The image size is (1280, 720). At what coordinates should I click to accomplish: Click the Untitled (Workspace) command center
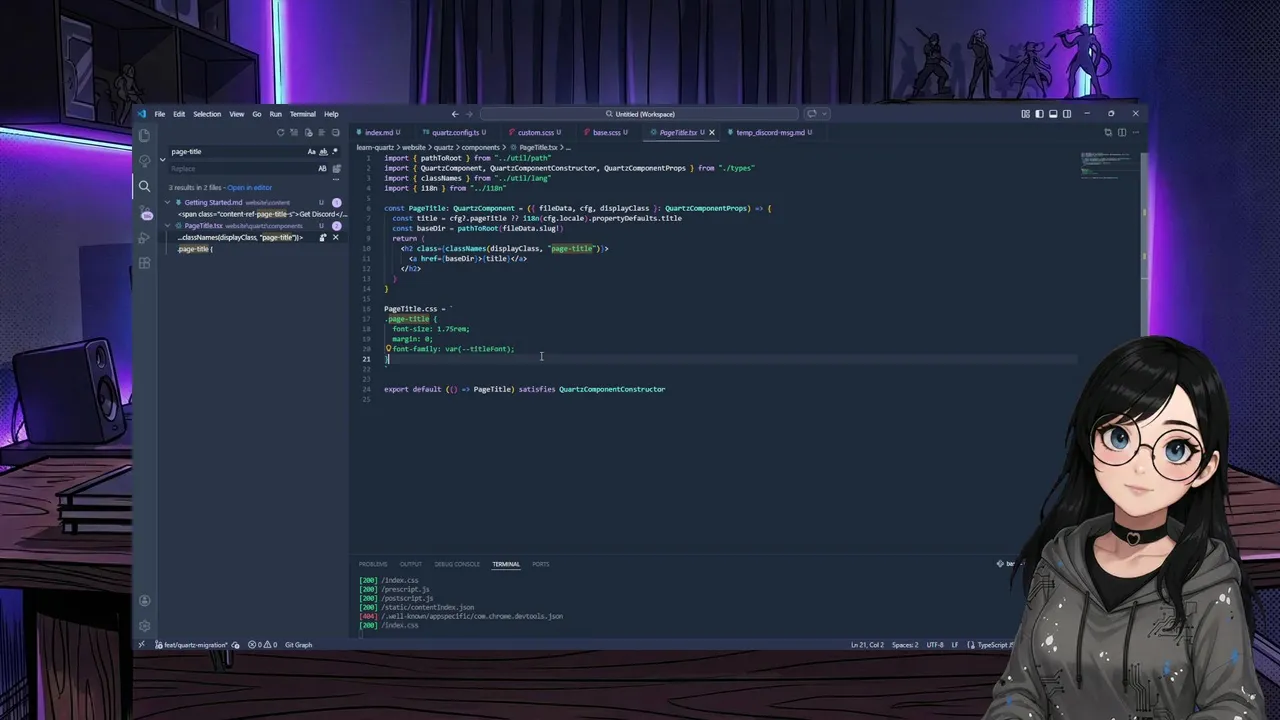pyautogui.click(x=640, y=114)
